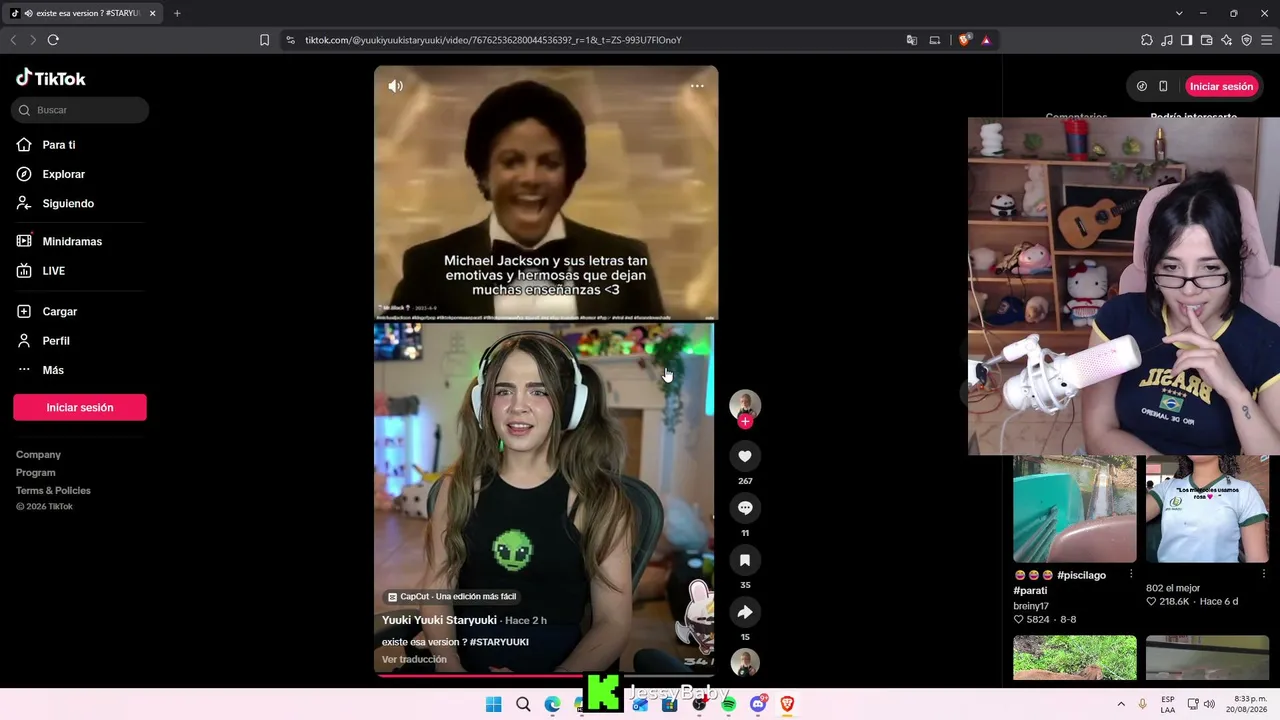Toggle the browser sidebar panel
Viewport: 1280px width, 720px height.
pos(1186,40)
